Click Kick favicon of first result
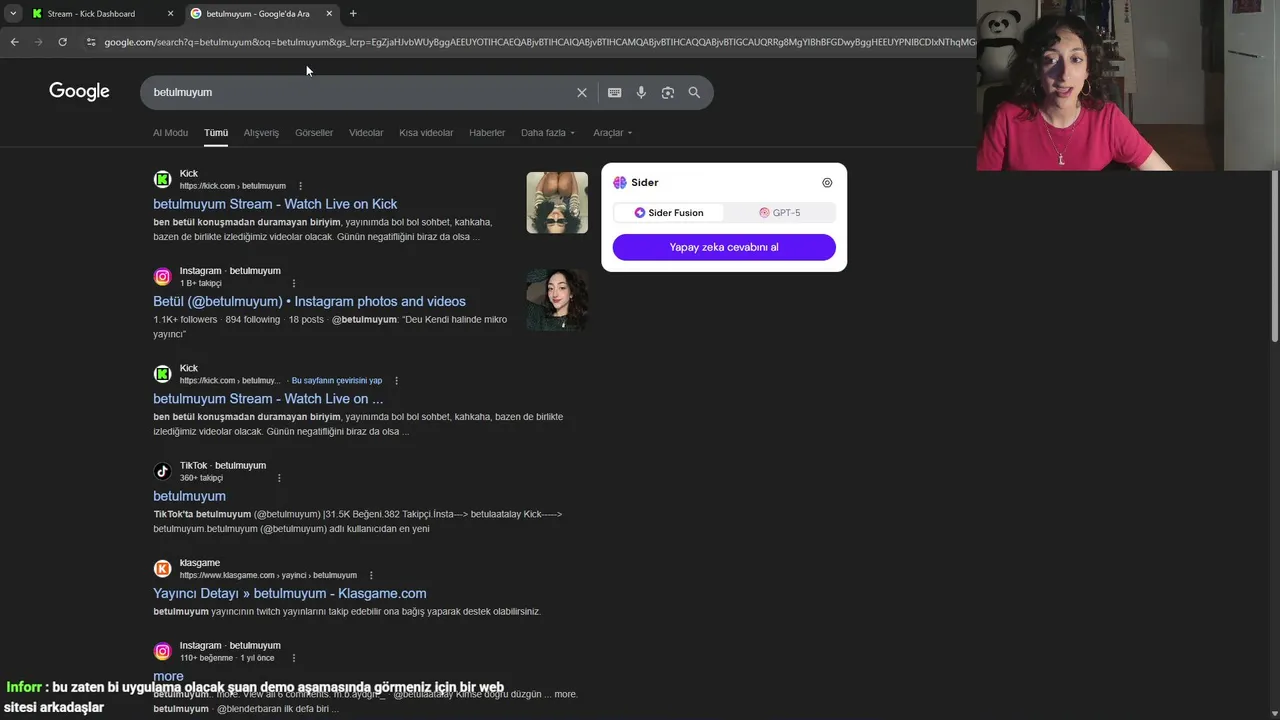Image resolution: width=1280 pixels, height=720 pixels. point(162,179)
